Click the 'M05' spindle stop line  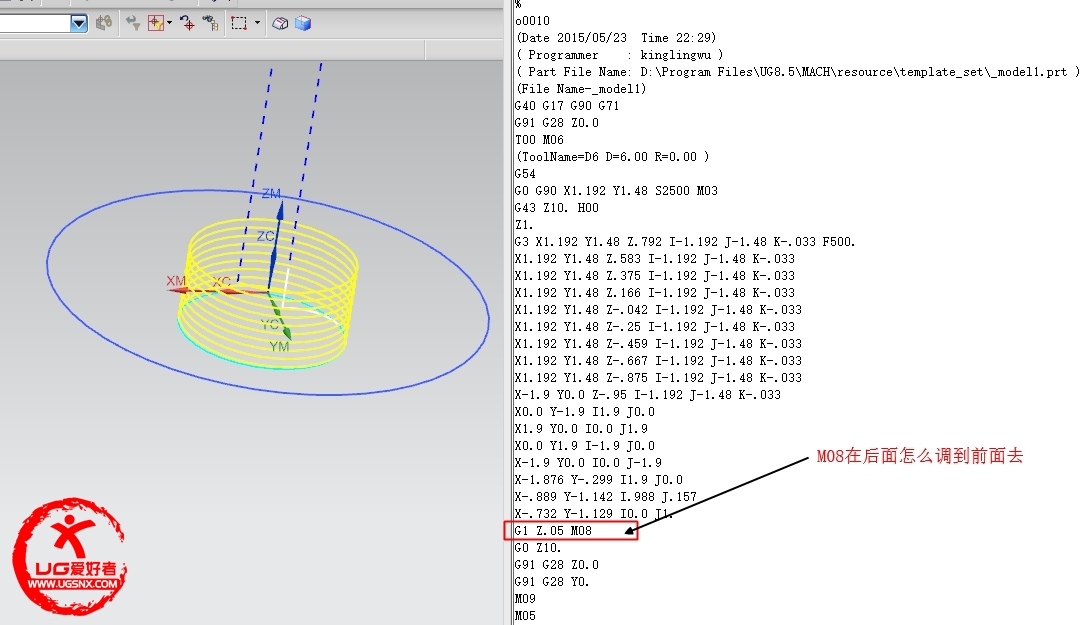(x=525, y=615)
